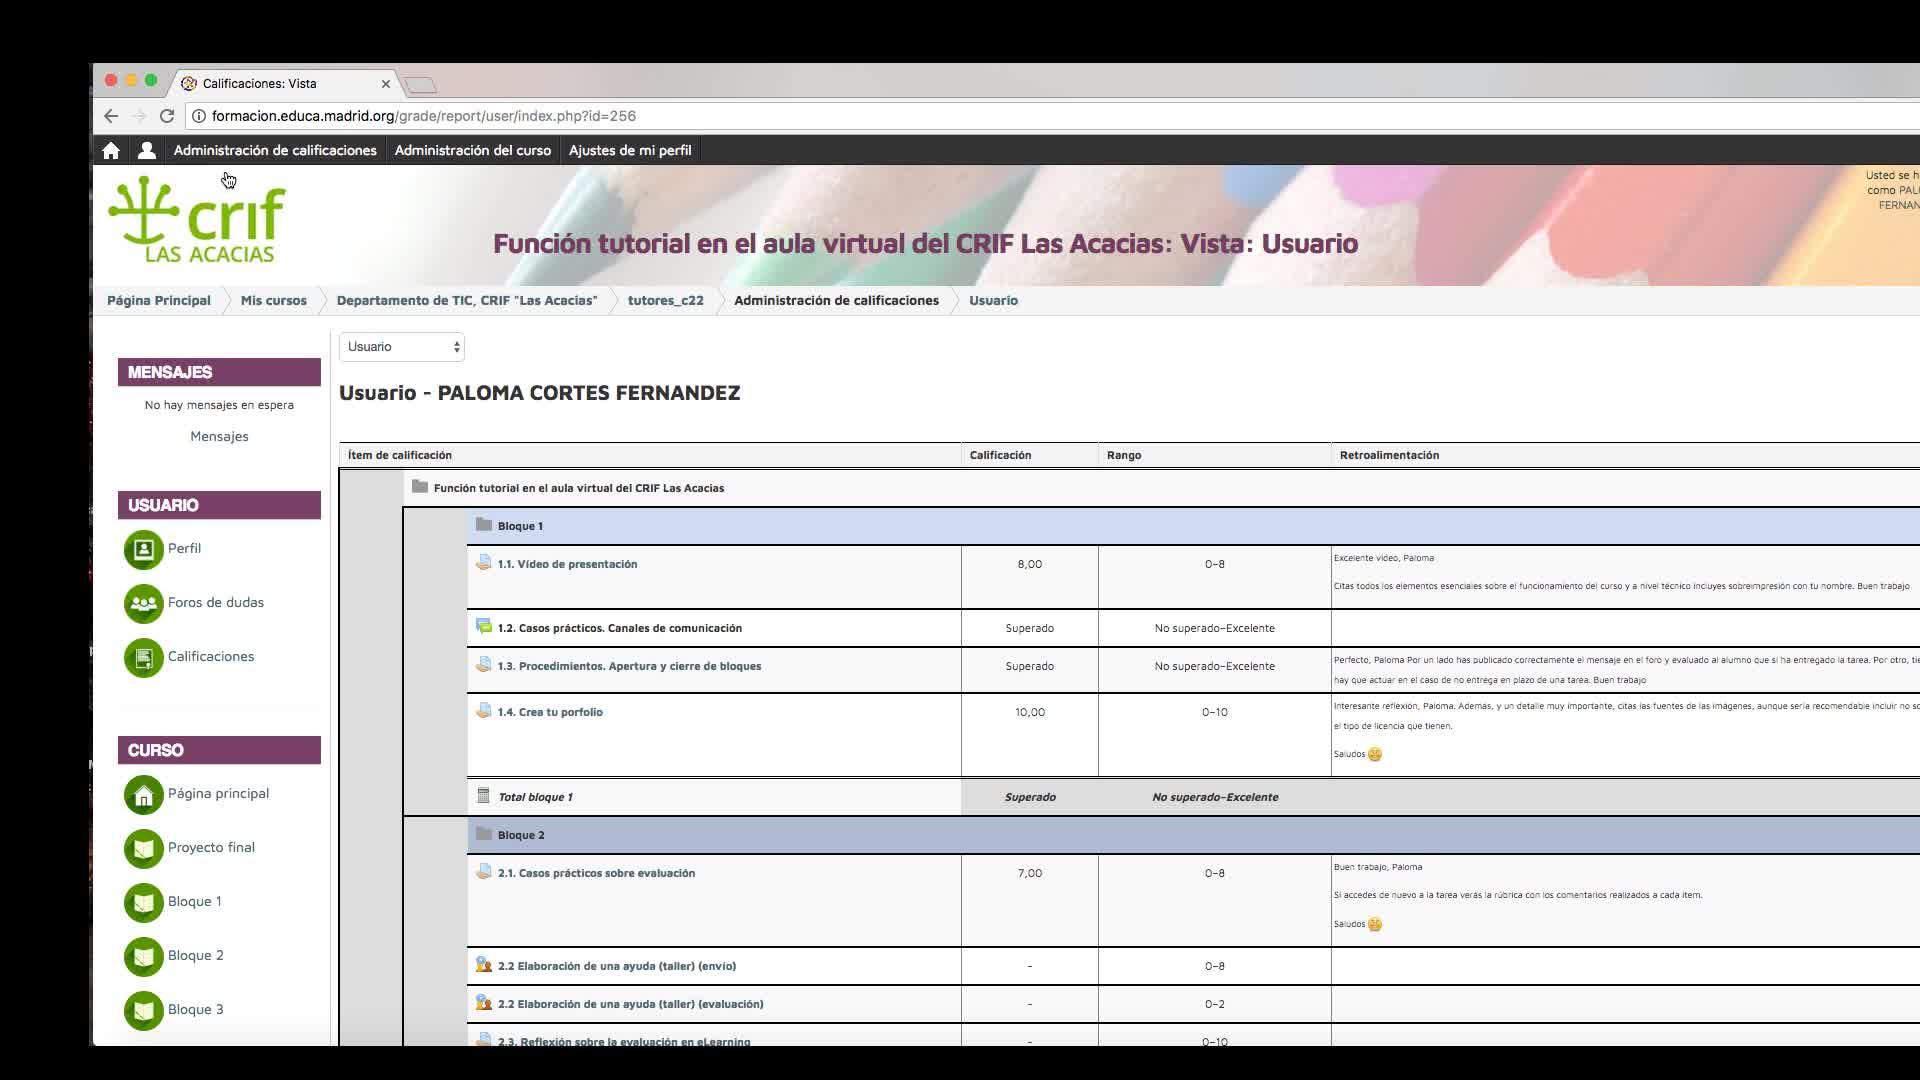Close the Calificaciones: Vista browser tab

386,84
